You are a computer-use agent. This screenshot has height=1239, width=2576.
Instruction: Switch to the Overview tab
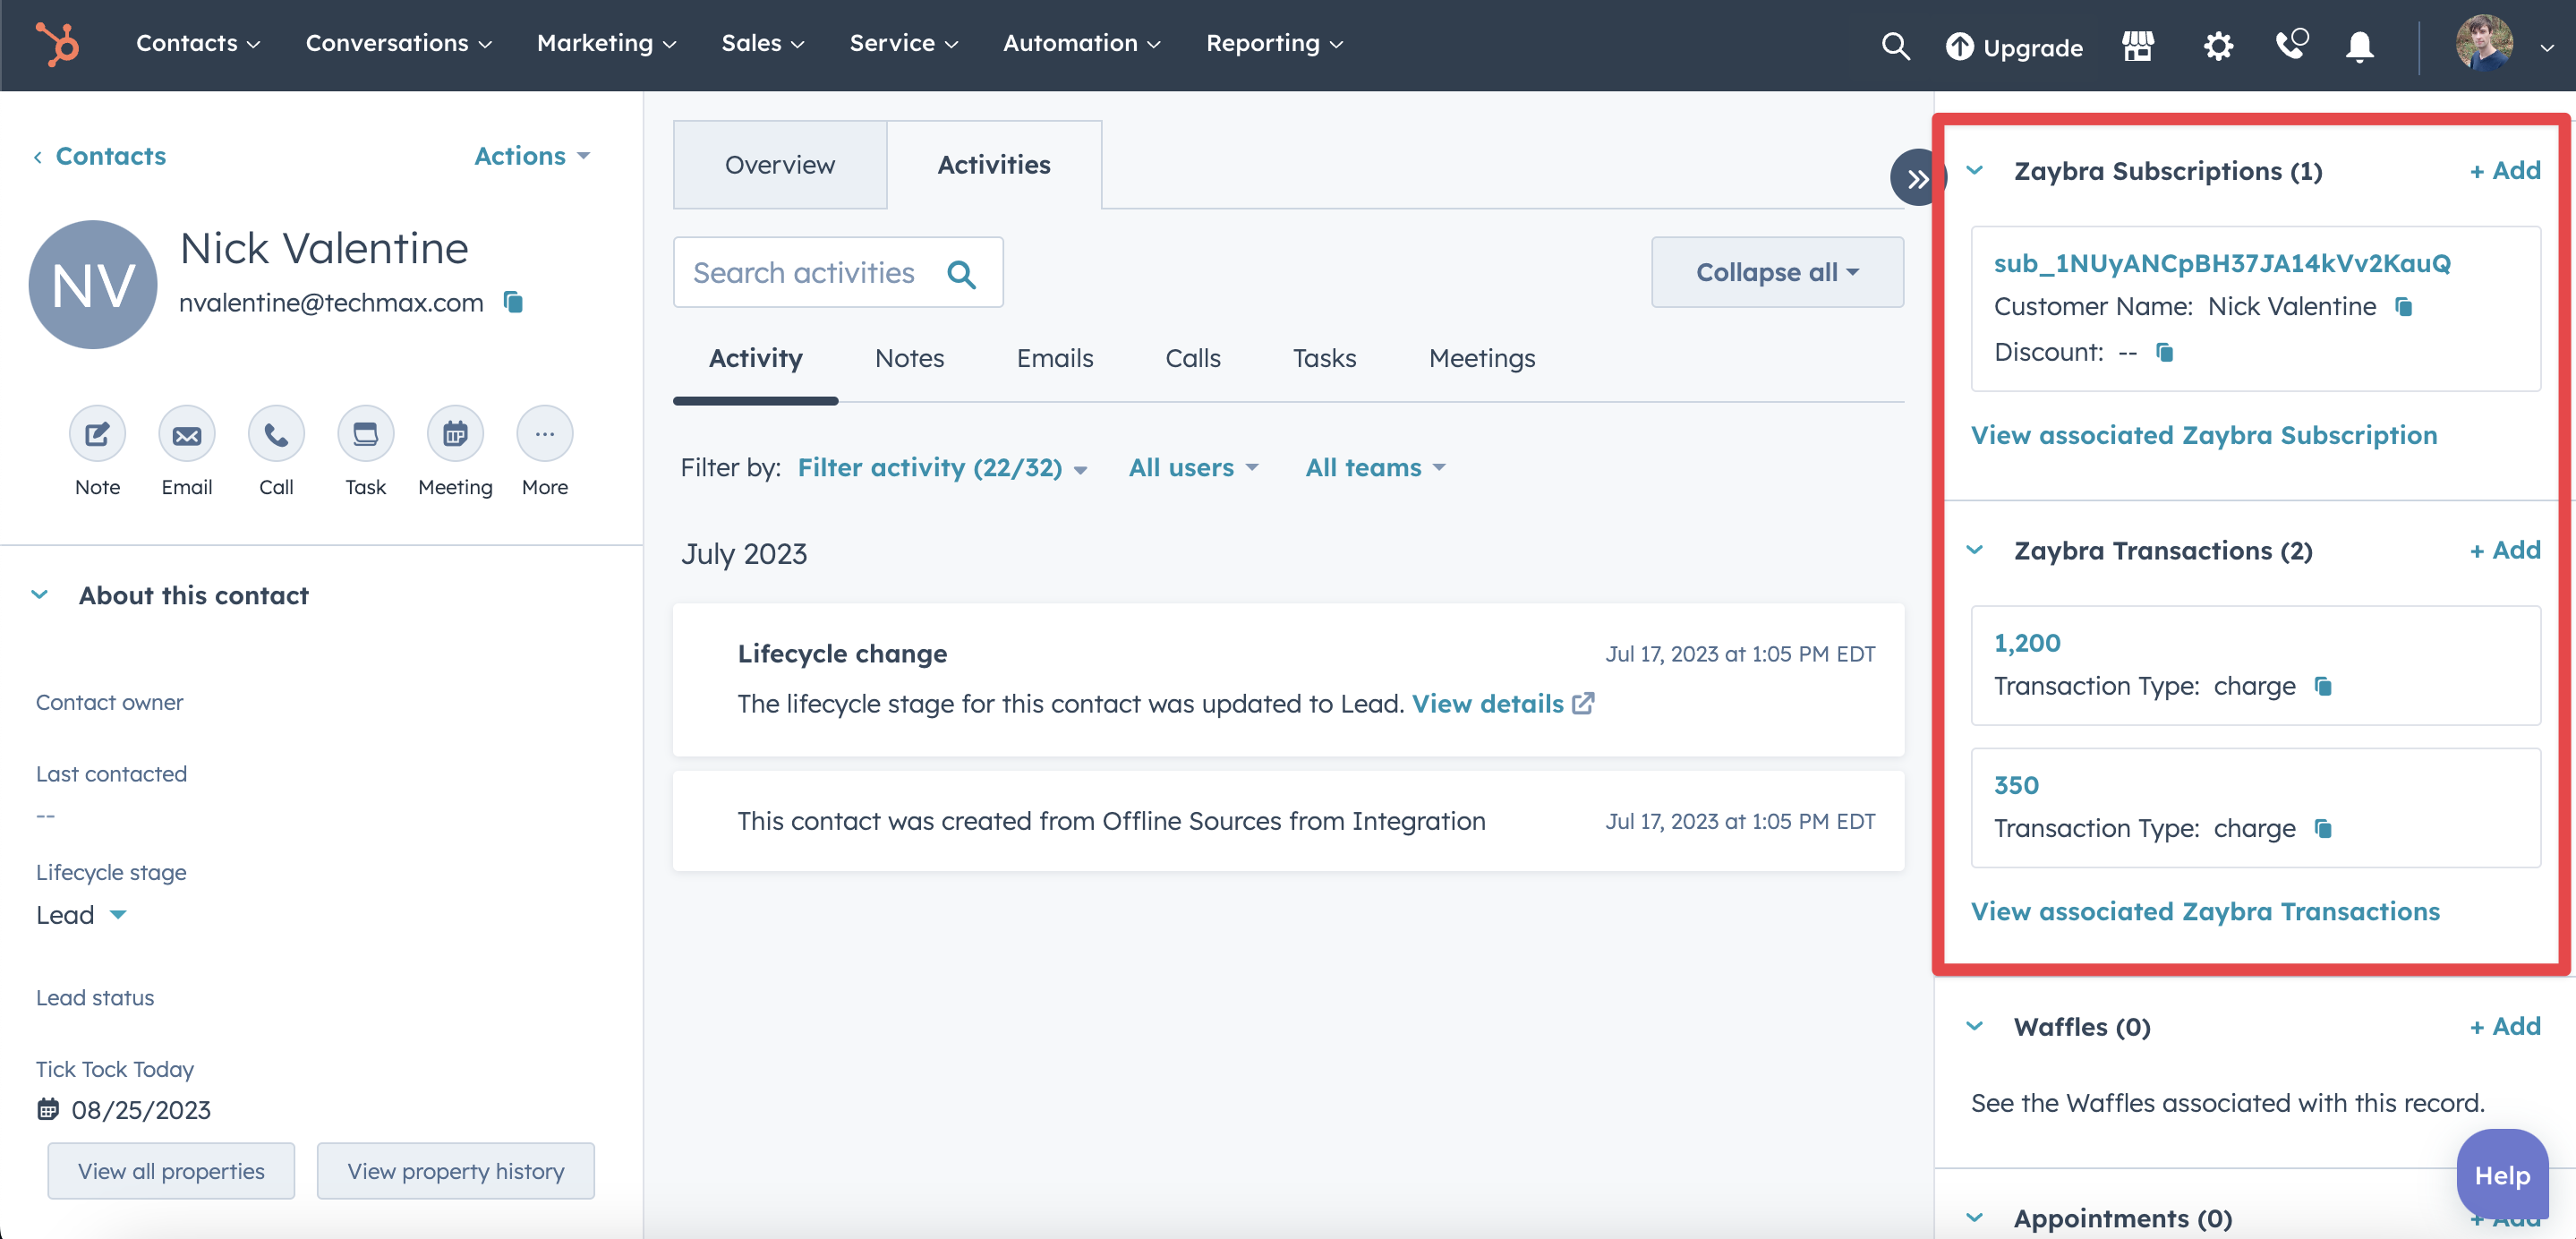pos(780,165)
